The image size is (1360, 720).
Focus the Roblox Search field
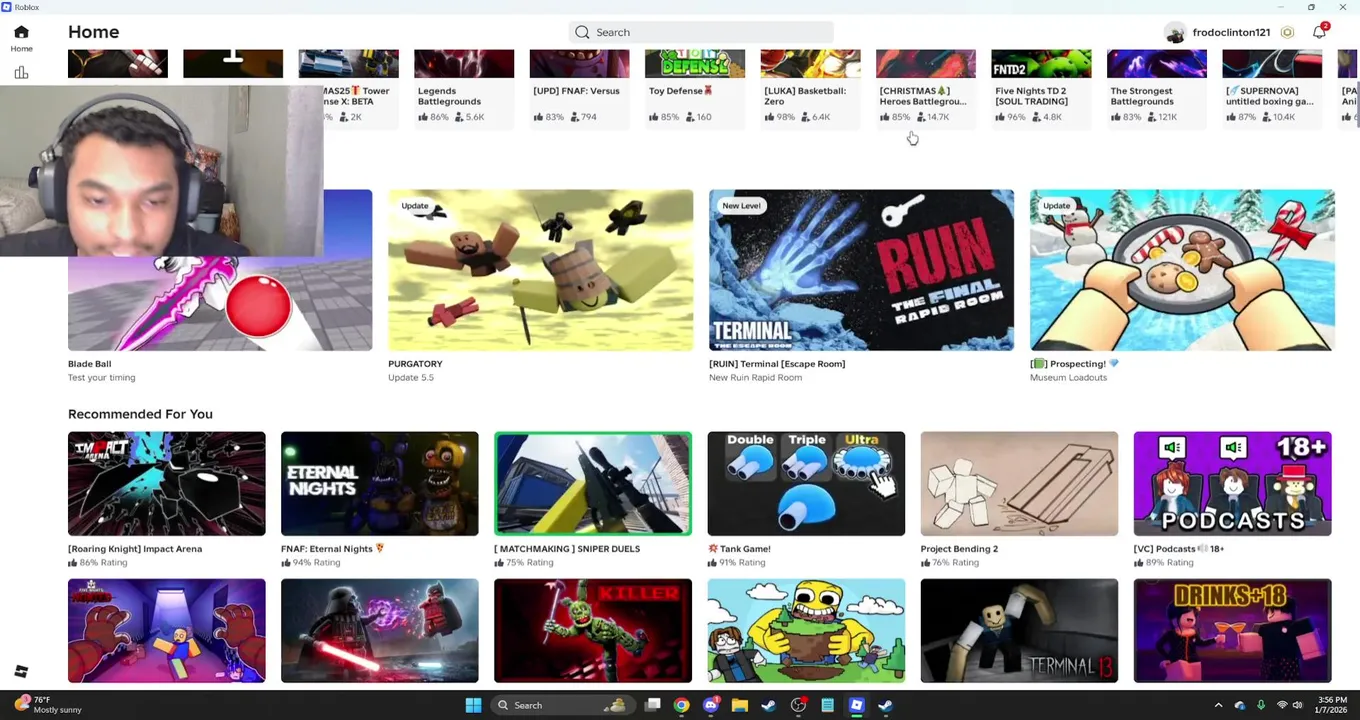700,32
